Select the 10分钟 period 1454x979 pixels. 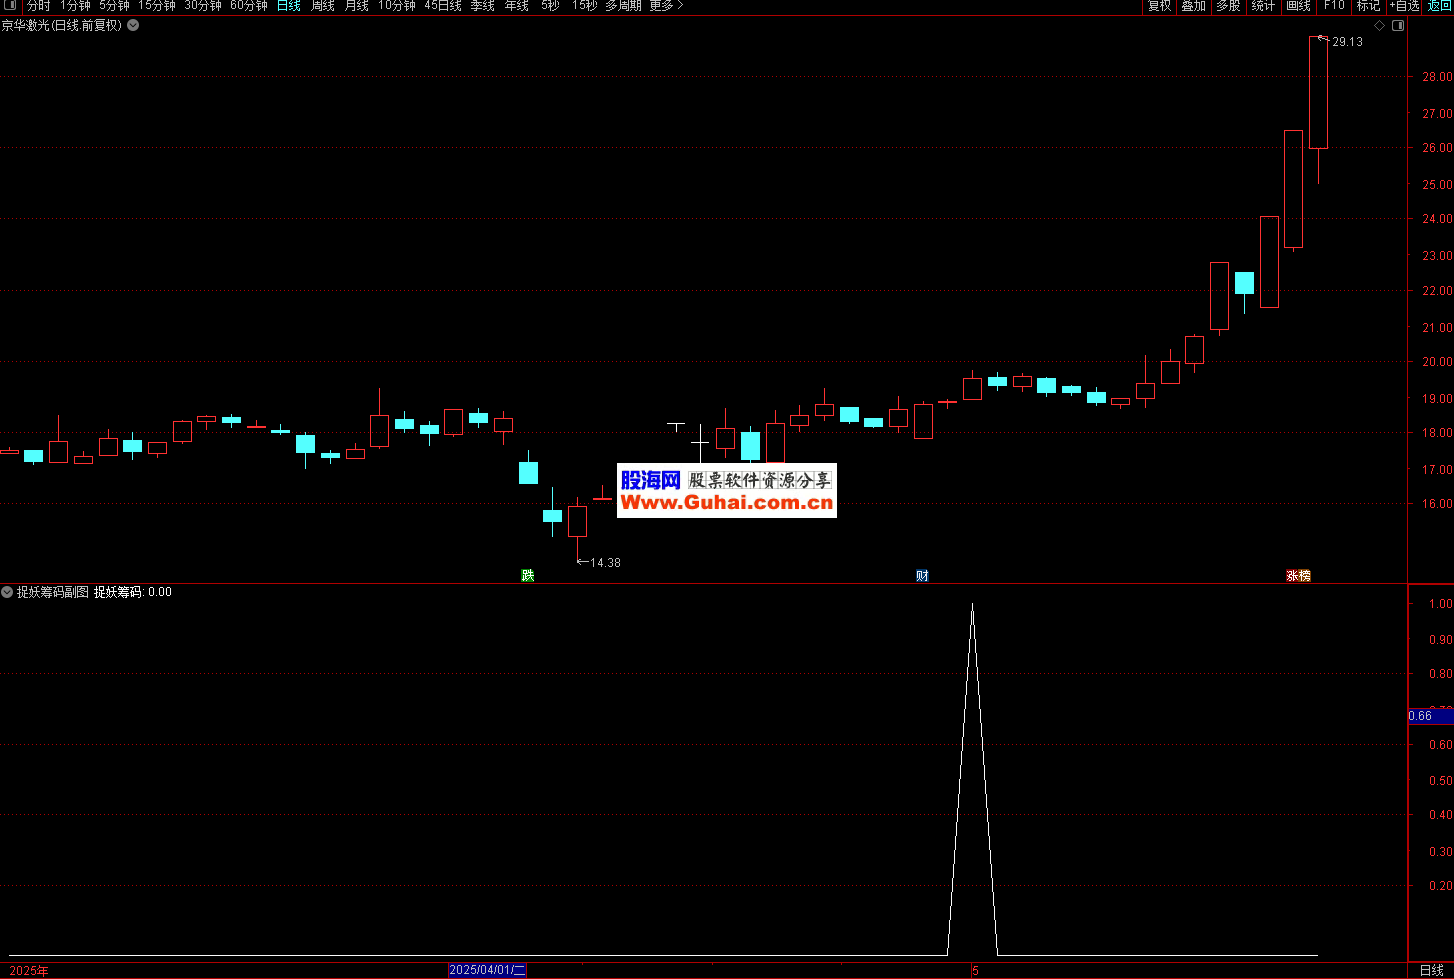click(396, 6)
